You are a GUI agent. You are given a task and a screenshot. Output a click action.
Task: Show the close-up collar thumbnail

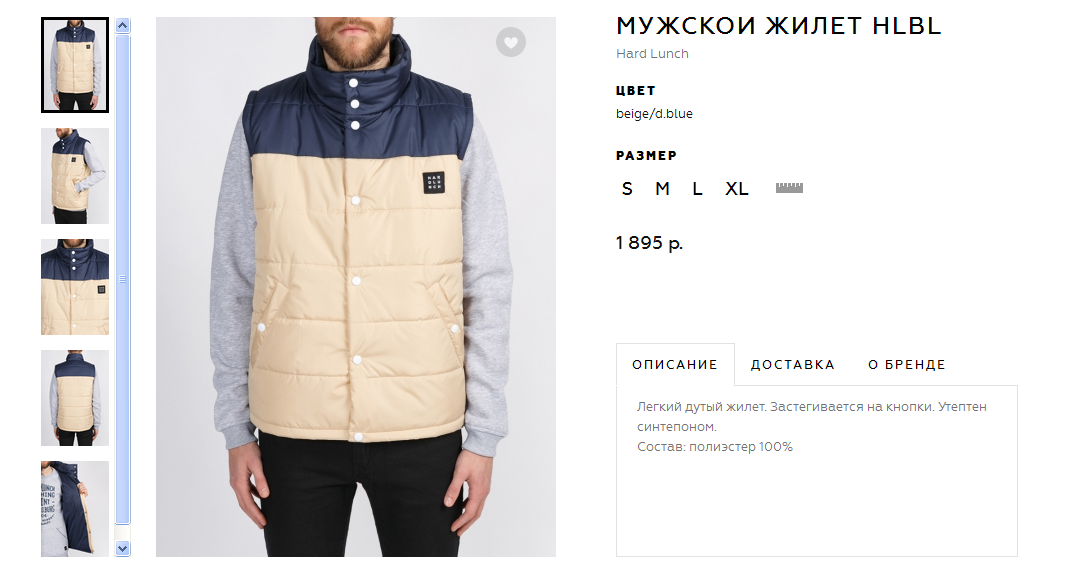(x=75, y=287)
